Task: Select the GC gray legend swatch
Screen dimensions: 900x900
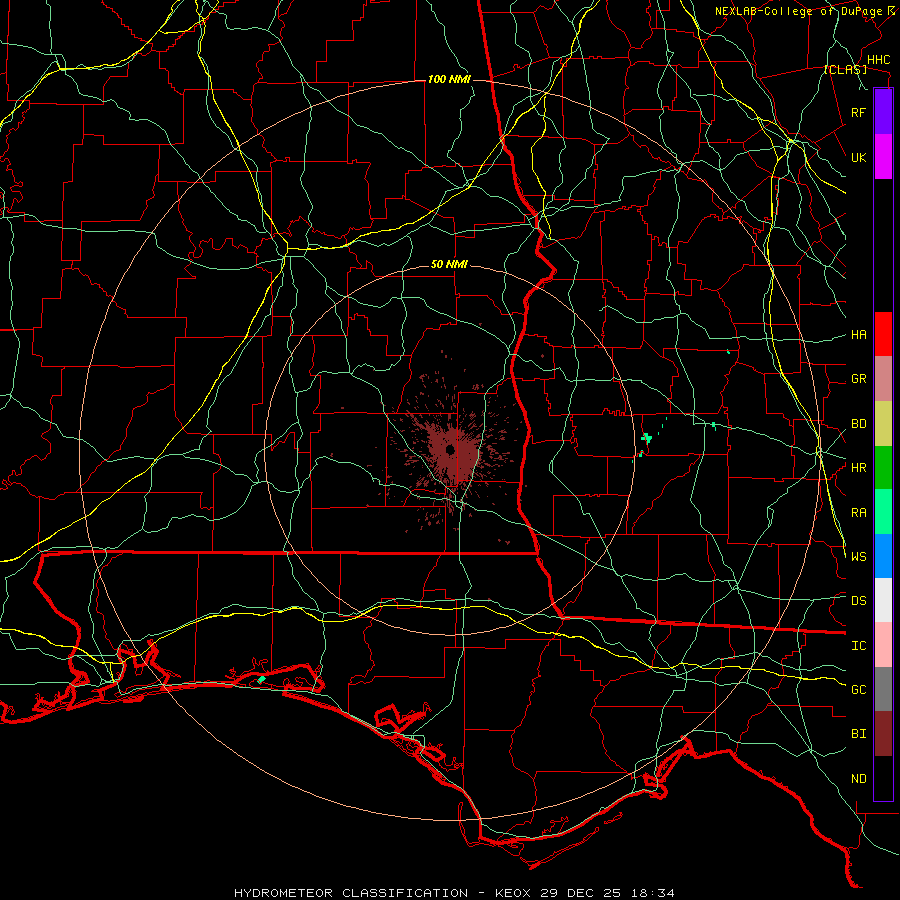Action: click(883, 689)
